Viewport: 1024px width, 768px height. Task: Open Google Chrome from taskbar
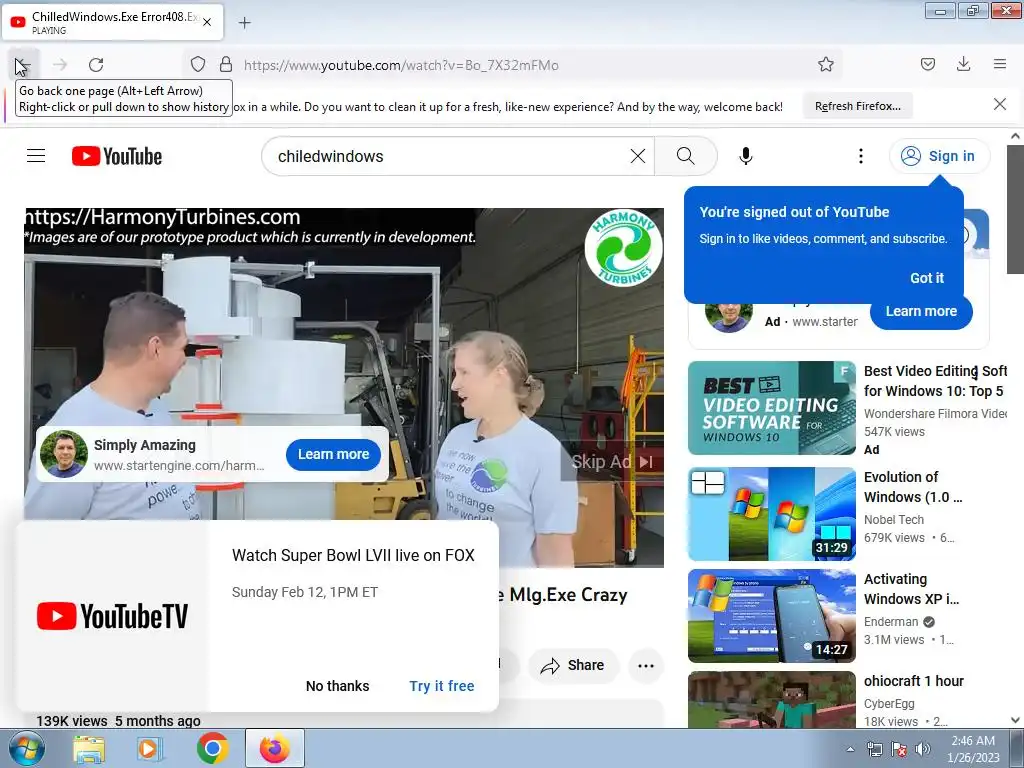pyautogui.click(x=213, y=748)
